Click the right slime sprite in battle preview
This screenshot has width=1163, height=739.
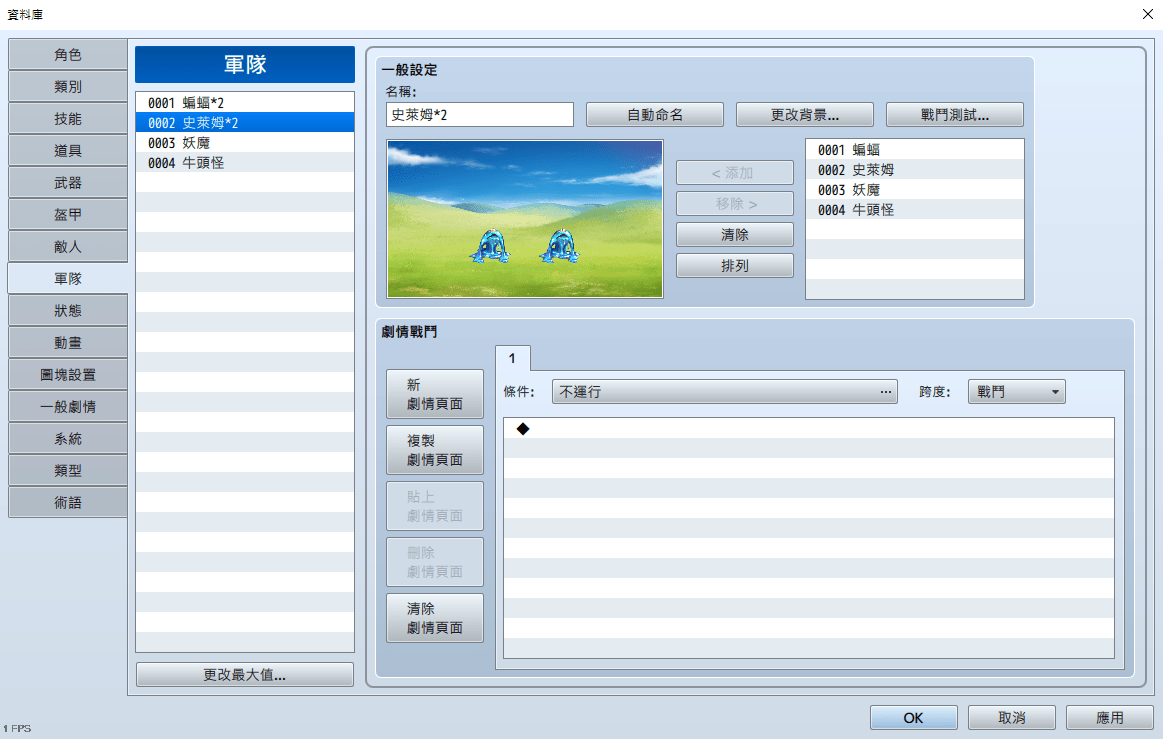coord(558,246)
